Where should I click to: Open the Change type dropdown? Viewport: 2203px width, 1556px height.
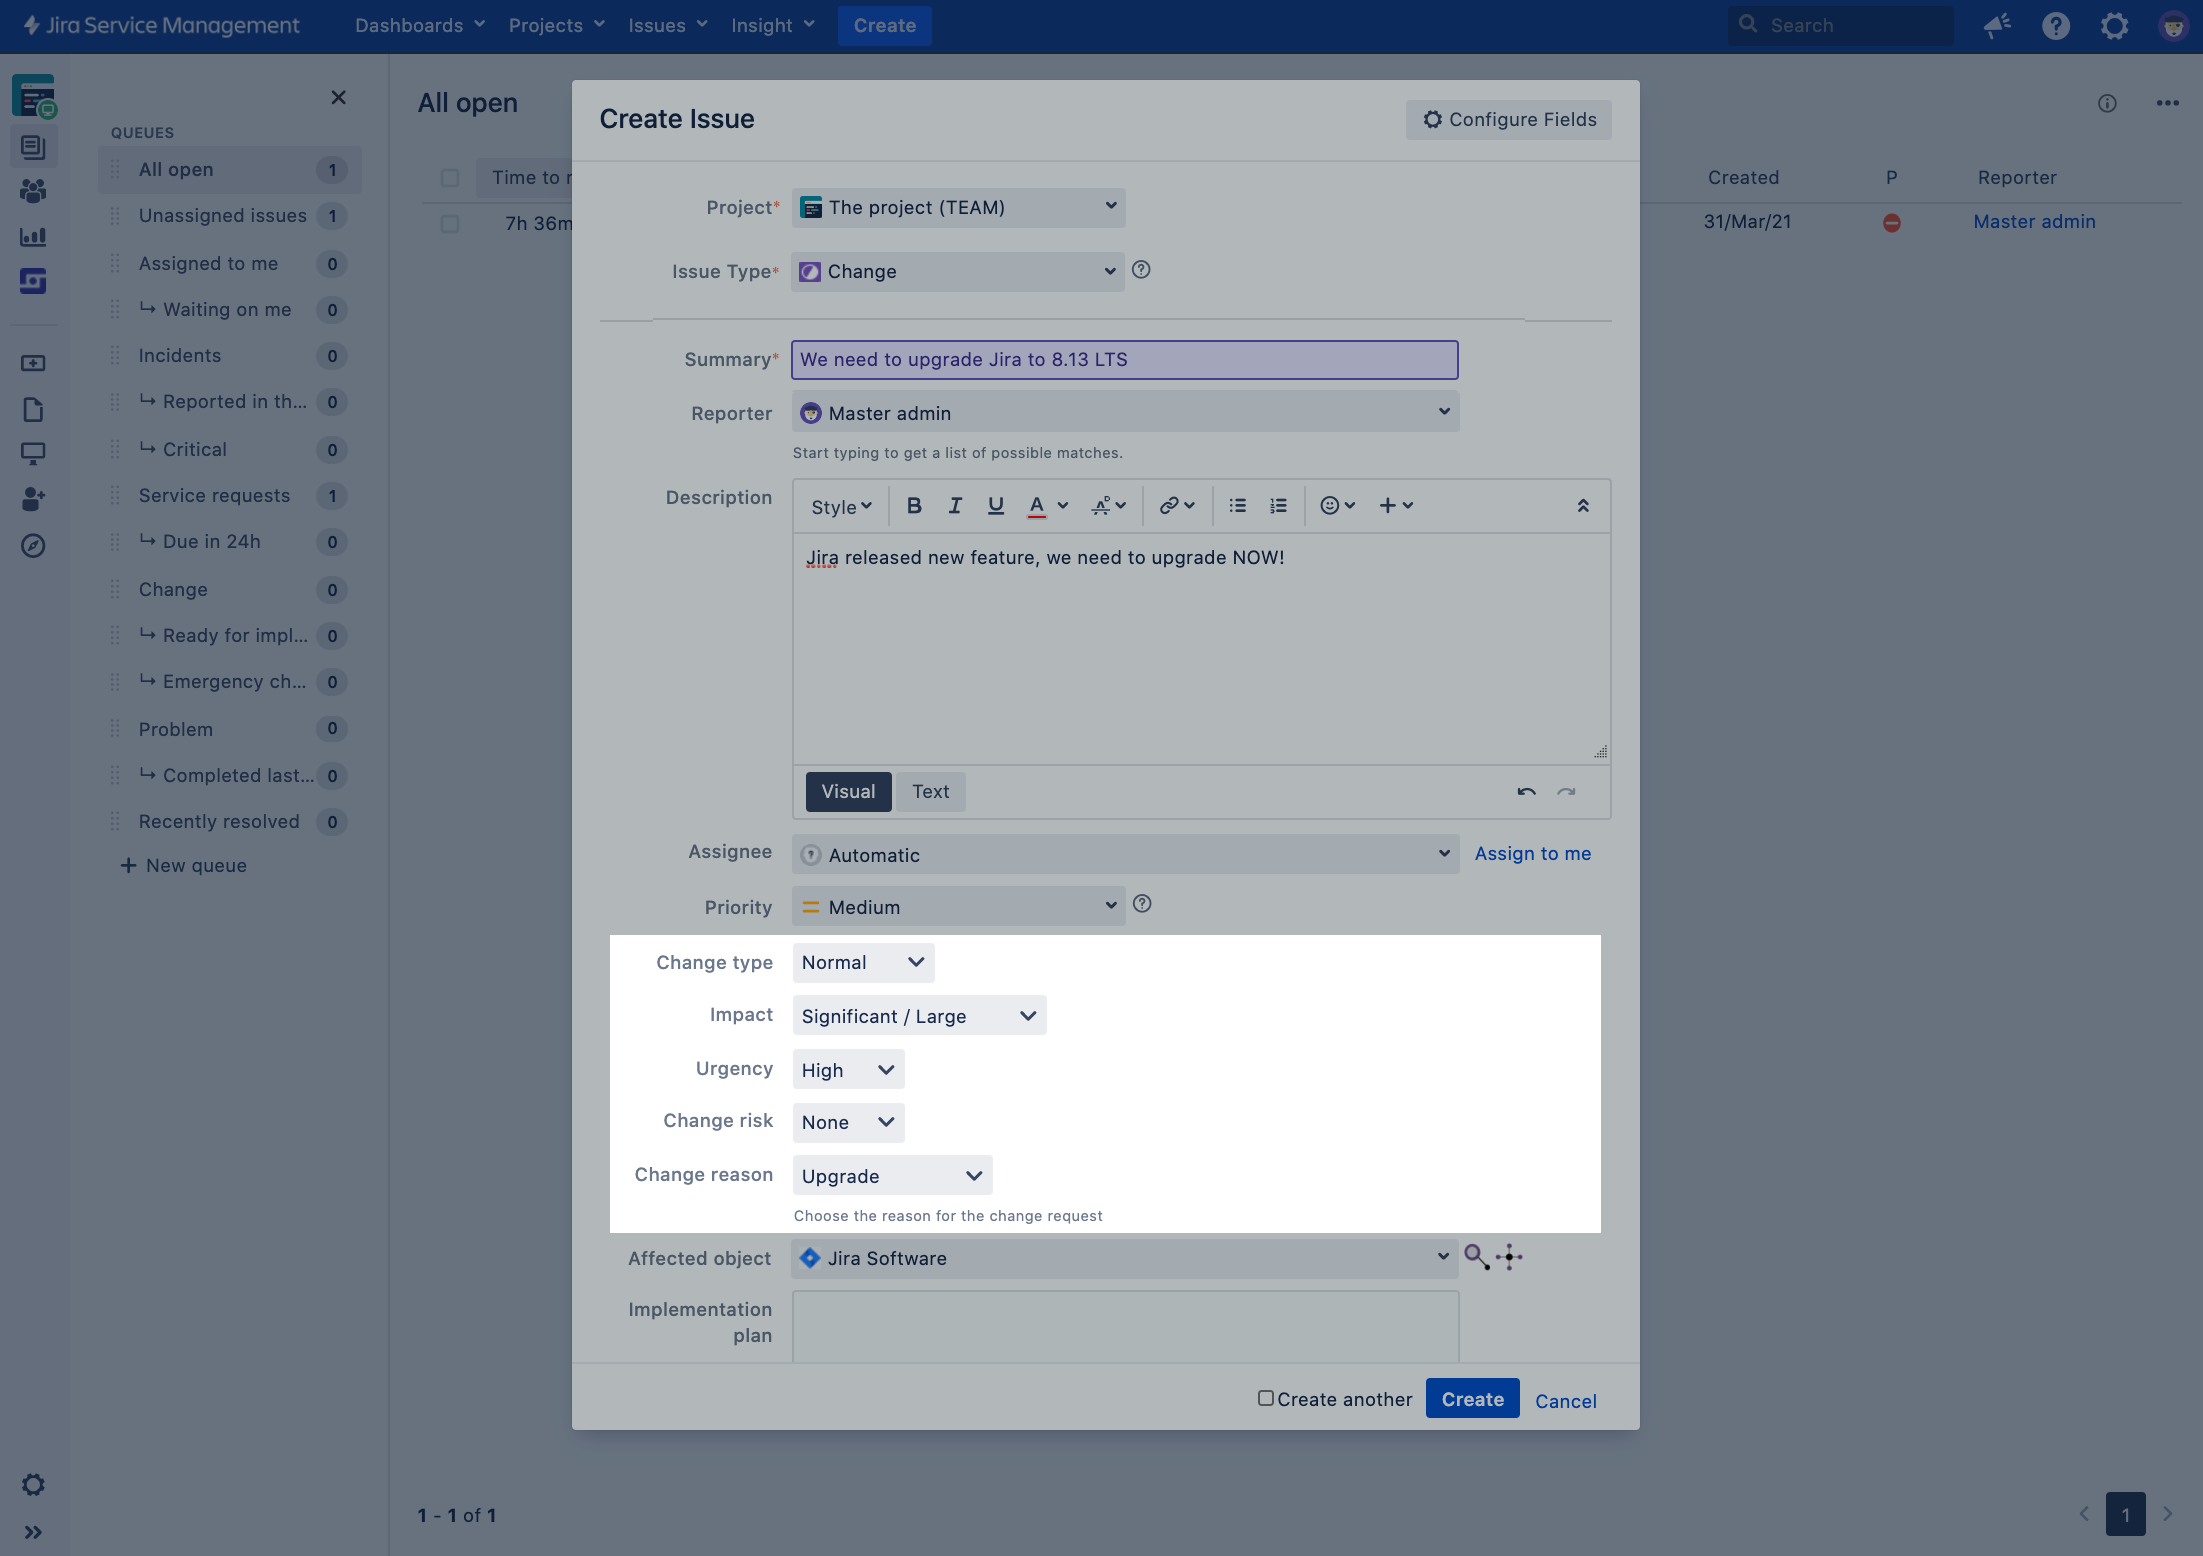[x=863, y=962]
